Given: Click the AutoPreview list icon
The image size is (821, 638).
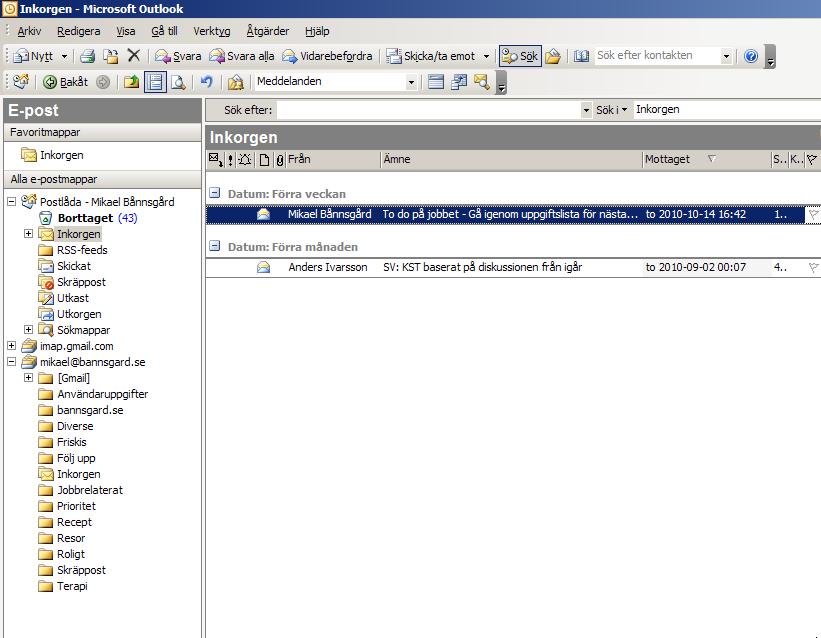Looking at the screenshot, I should [436, 82].
